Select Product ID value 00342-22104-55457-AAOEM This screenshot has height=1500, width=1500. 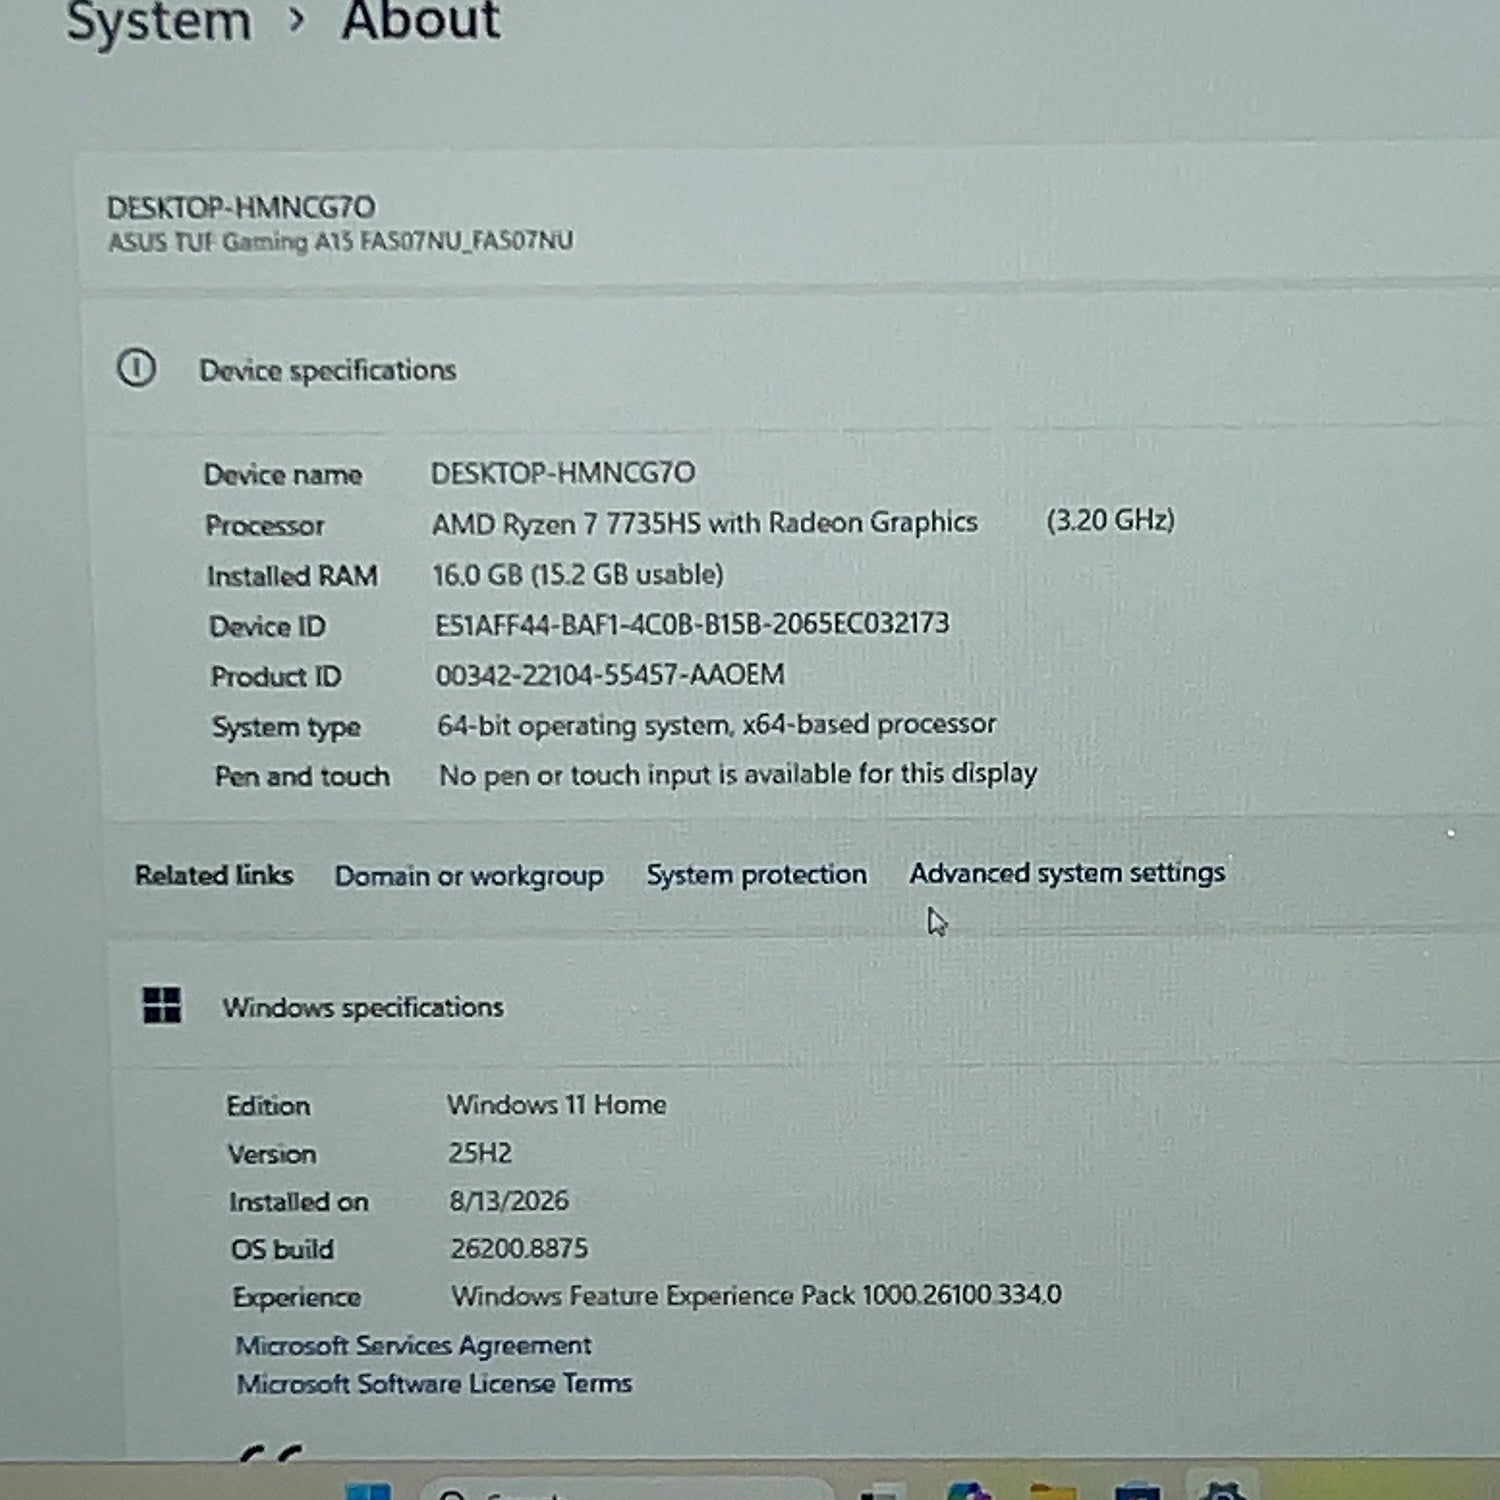pyautogui.click(x=610, y=675)
